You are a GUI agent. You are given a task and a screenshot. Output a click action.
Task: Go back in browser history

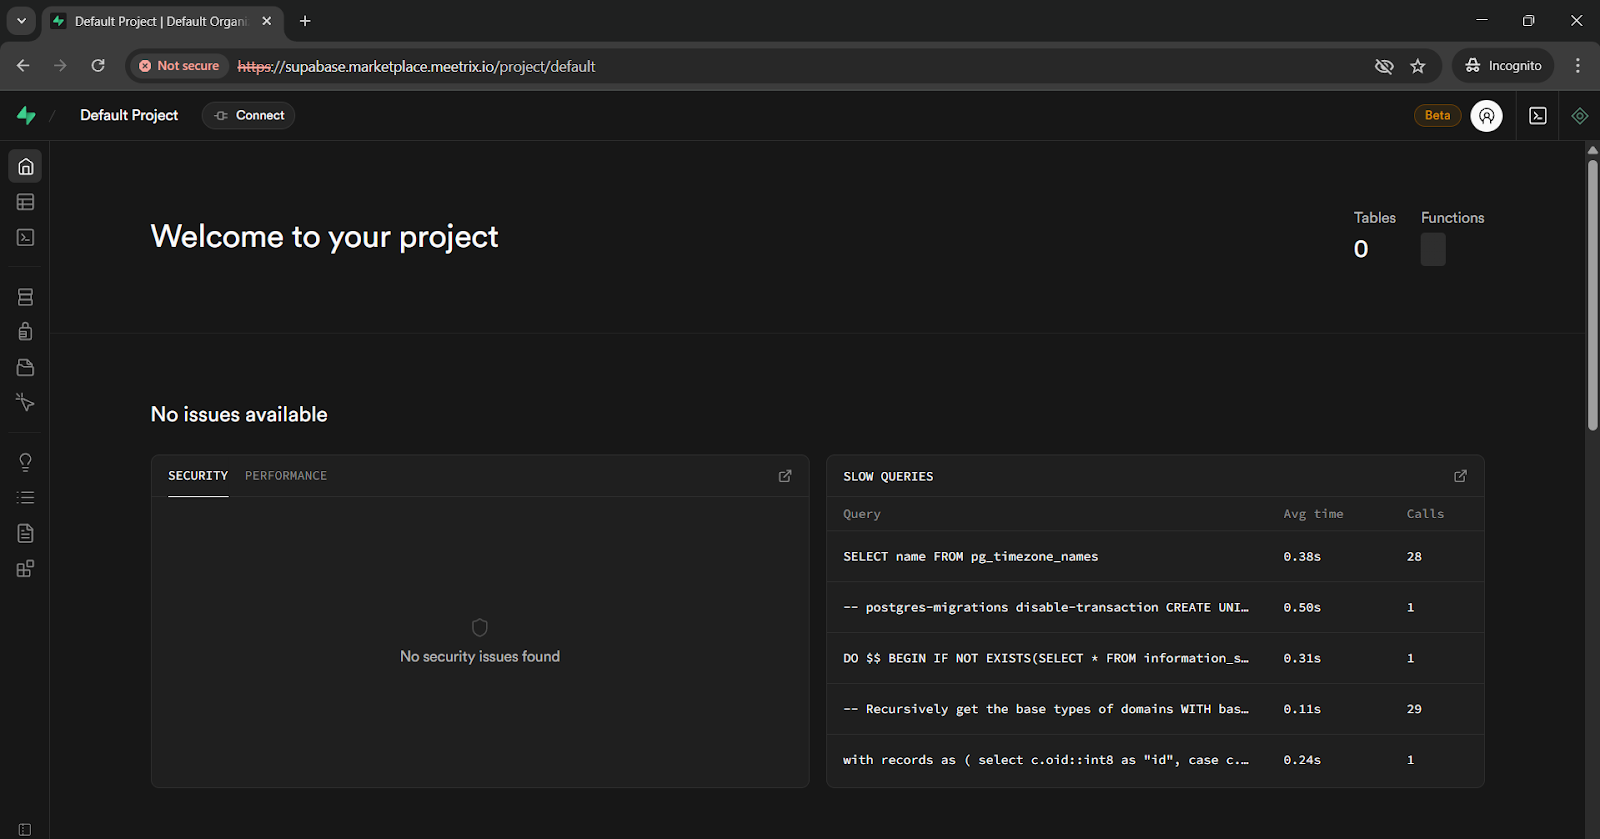23,66
